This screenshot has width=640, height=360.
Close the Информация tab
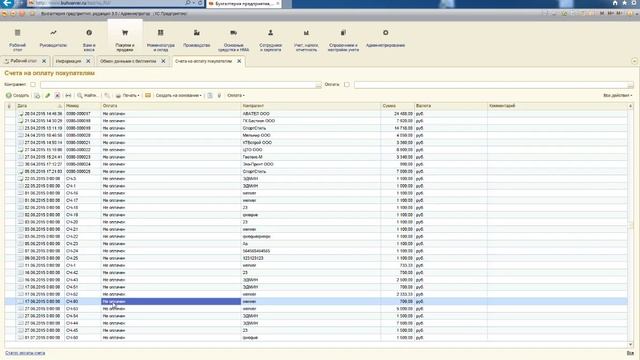click(88, 61)
